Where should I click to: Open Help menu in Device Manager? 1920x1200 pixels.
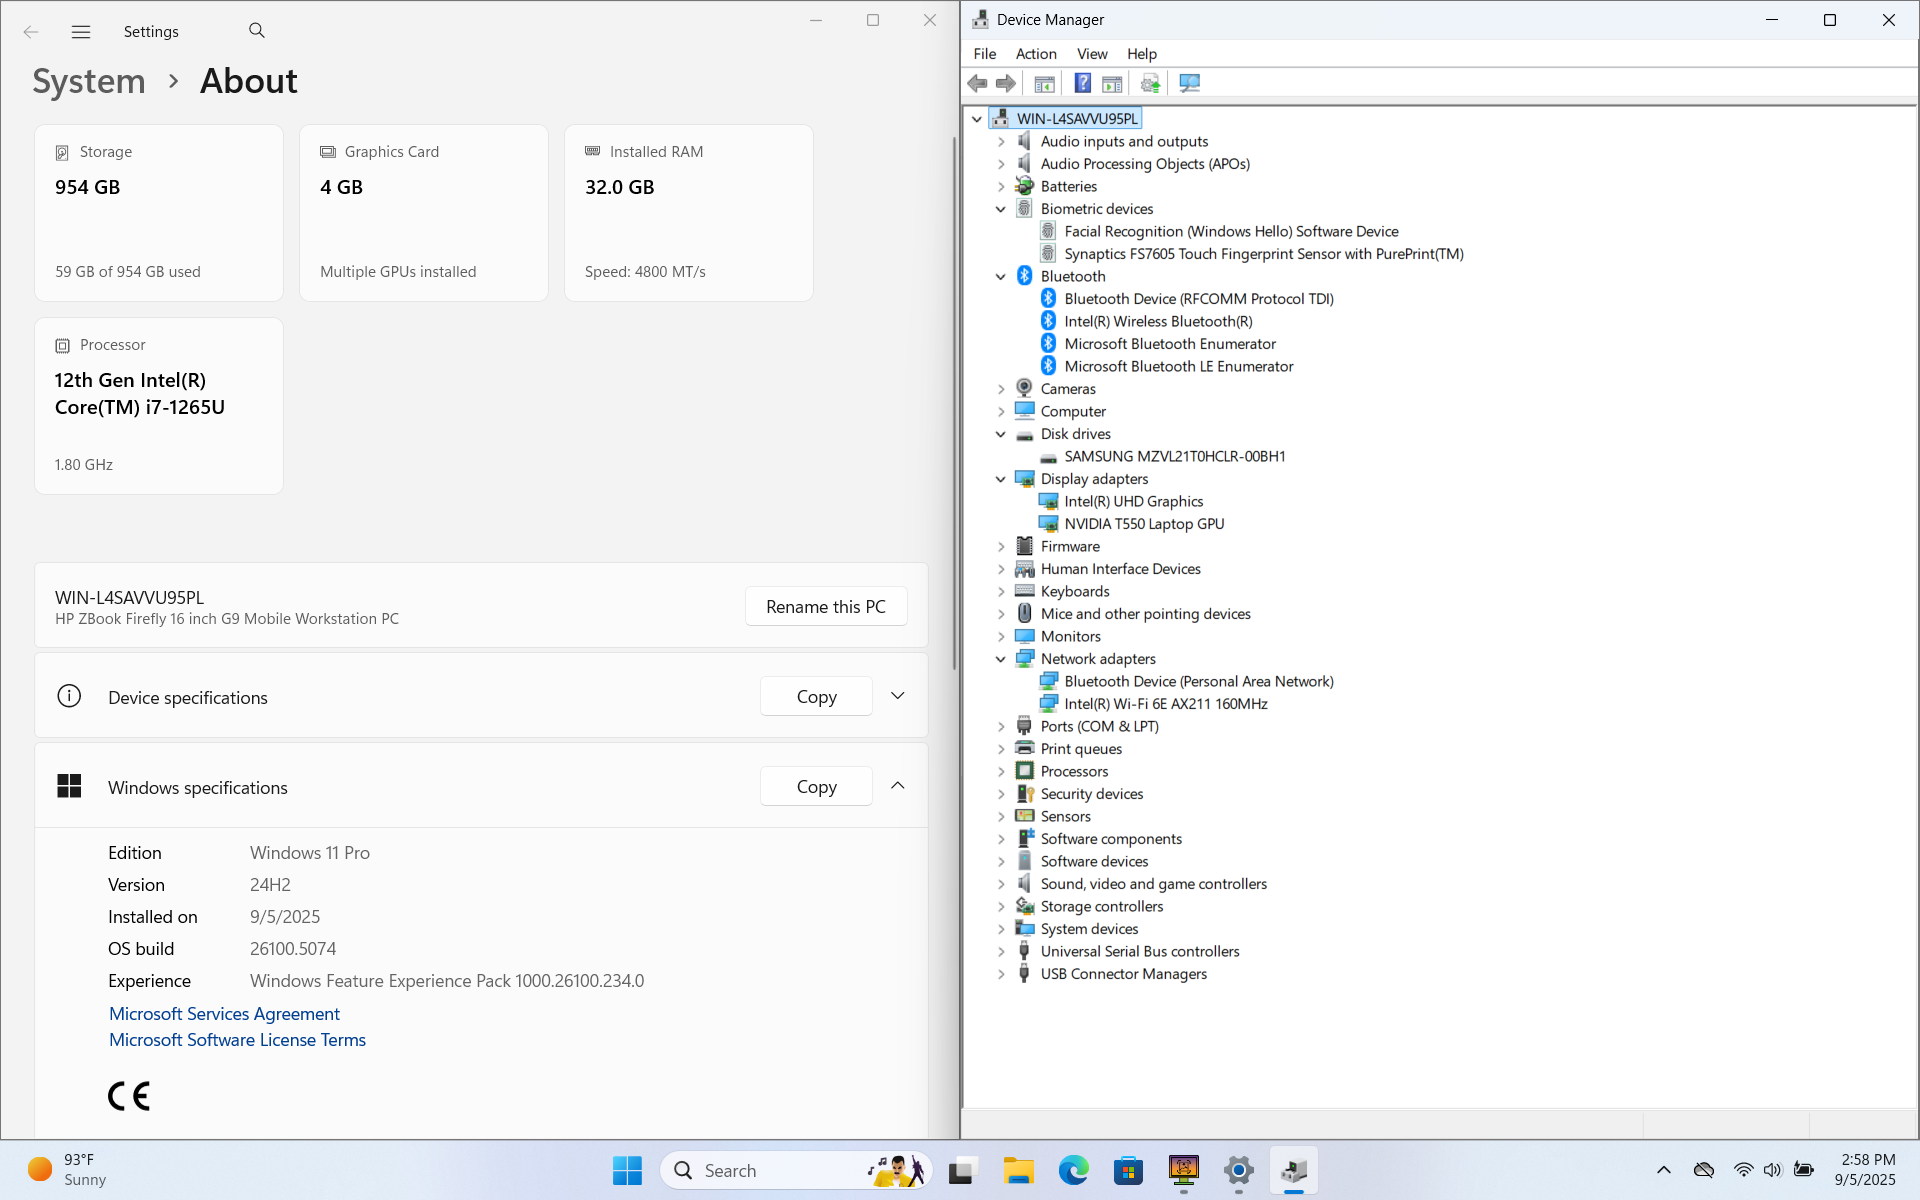(x=1142, y=54)
